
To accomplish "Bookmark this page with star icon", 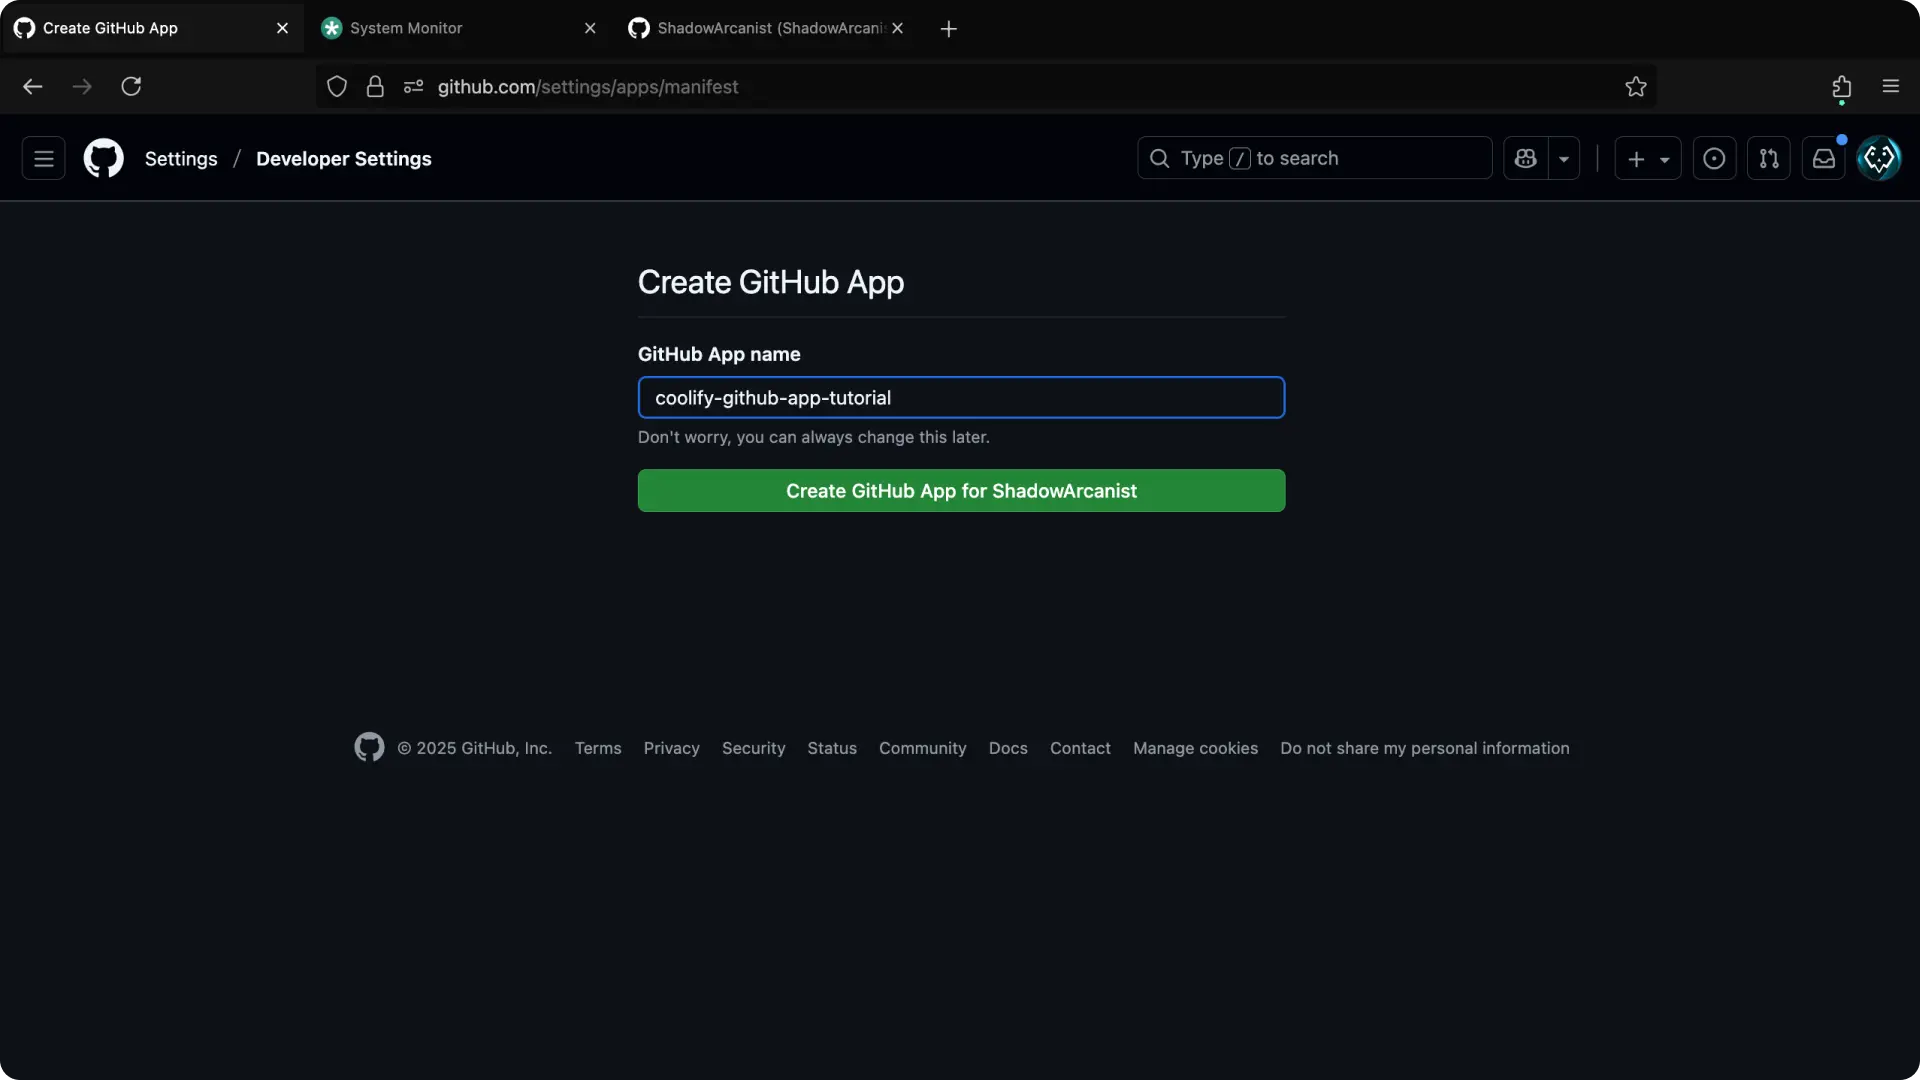I will (x=1635, y=87).
